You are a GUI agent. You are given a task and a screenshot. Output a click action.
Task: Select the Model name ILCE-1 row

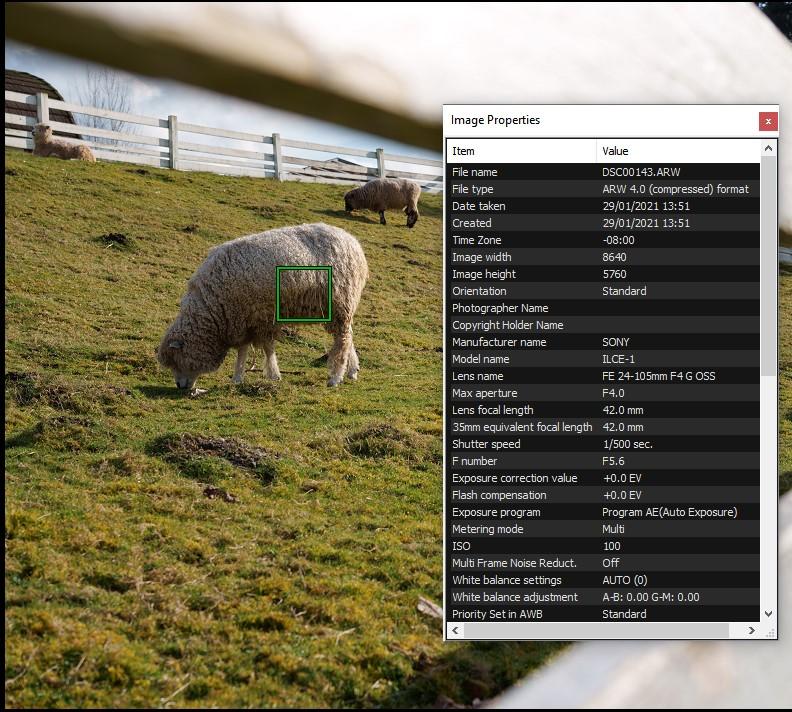point(603,359)
